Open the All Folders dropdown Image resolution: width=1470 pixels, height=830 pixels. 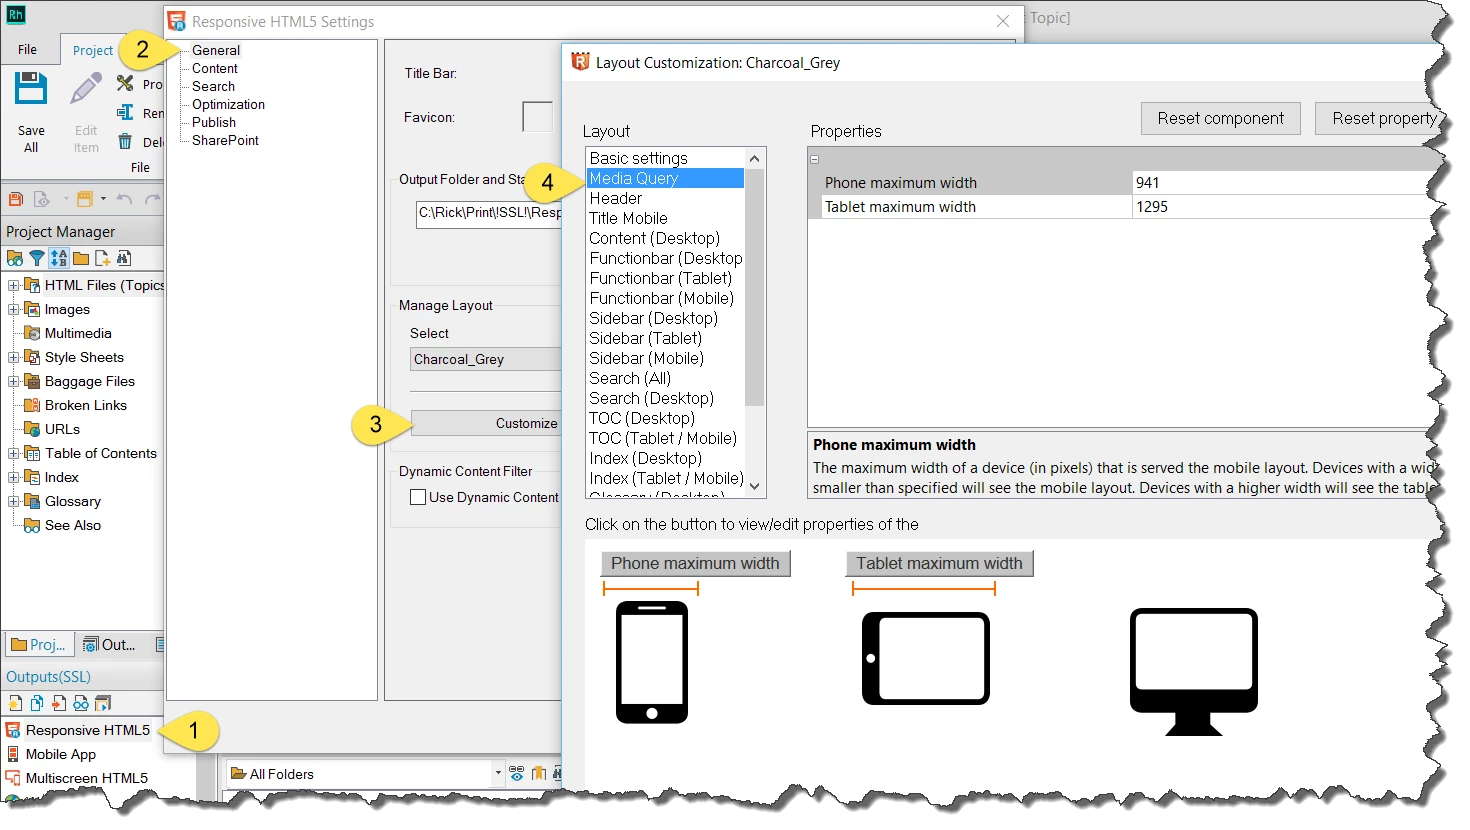pos(497,774)
